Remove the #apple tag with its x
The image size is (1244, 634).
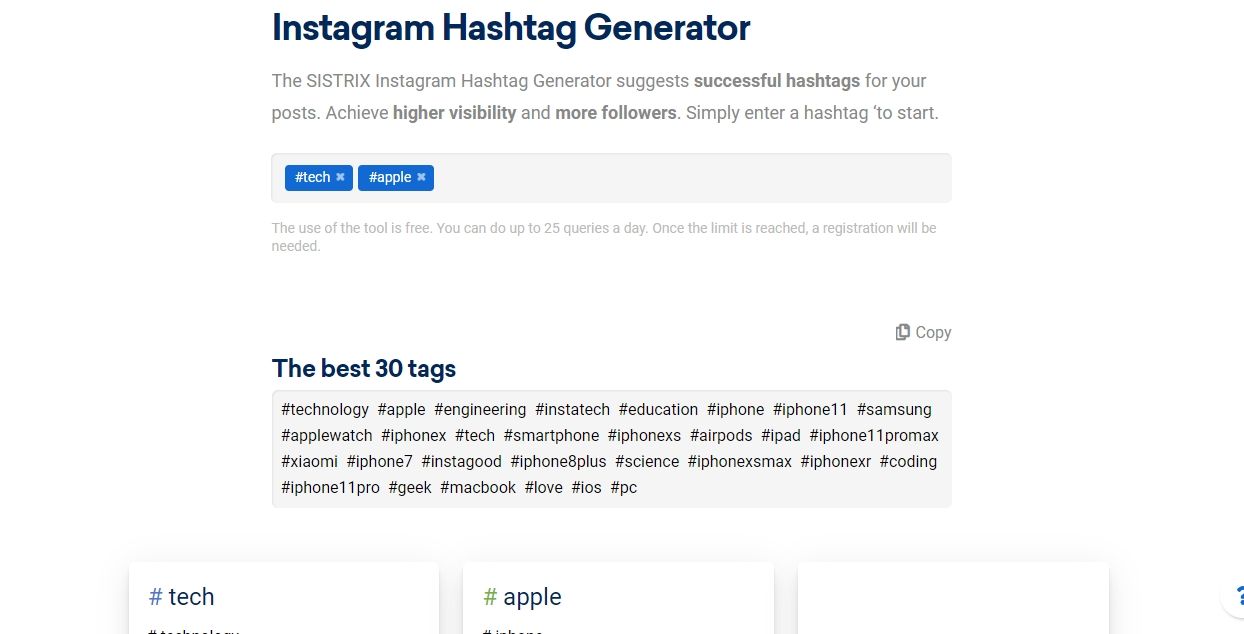coord(421,177)
